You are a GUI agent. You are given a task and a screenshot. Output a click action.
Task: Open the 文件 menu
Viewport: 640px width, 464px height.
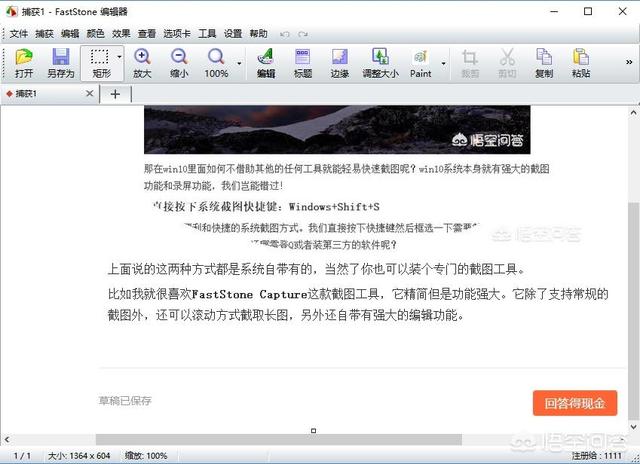pos(19,34)
